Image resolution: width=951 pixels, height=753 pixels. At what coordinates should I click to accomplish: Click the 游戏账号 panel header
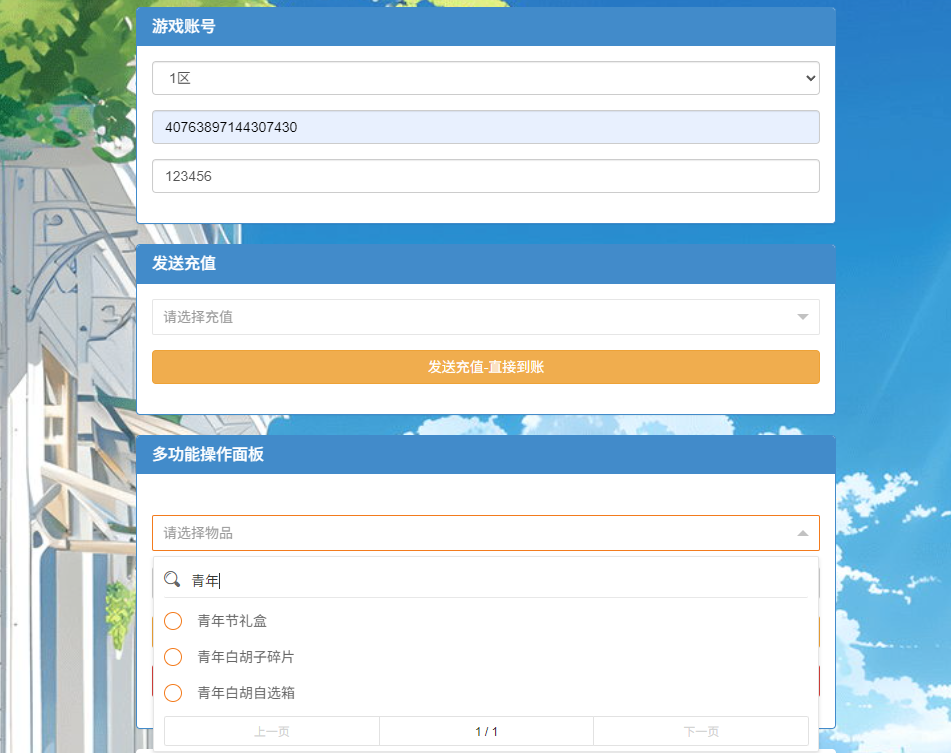(485, 27)
